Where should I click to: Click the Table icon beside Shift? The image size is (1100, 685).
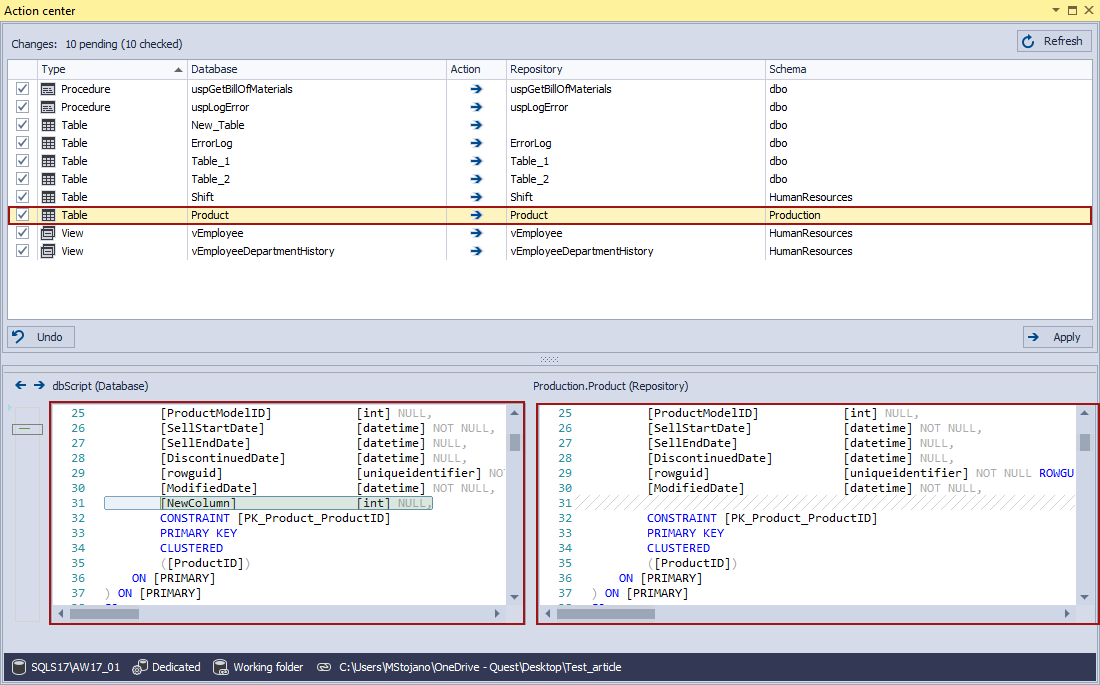click(x=47, y=197)
